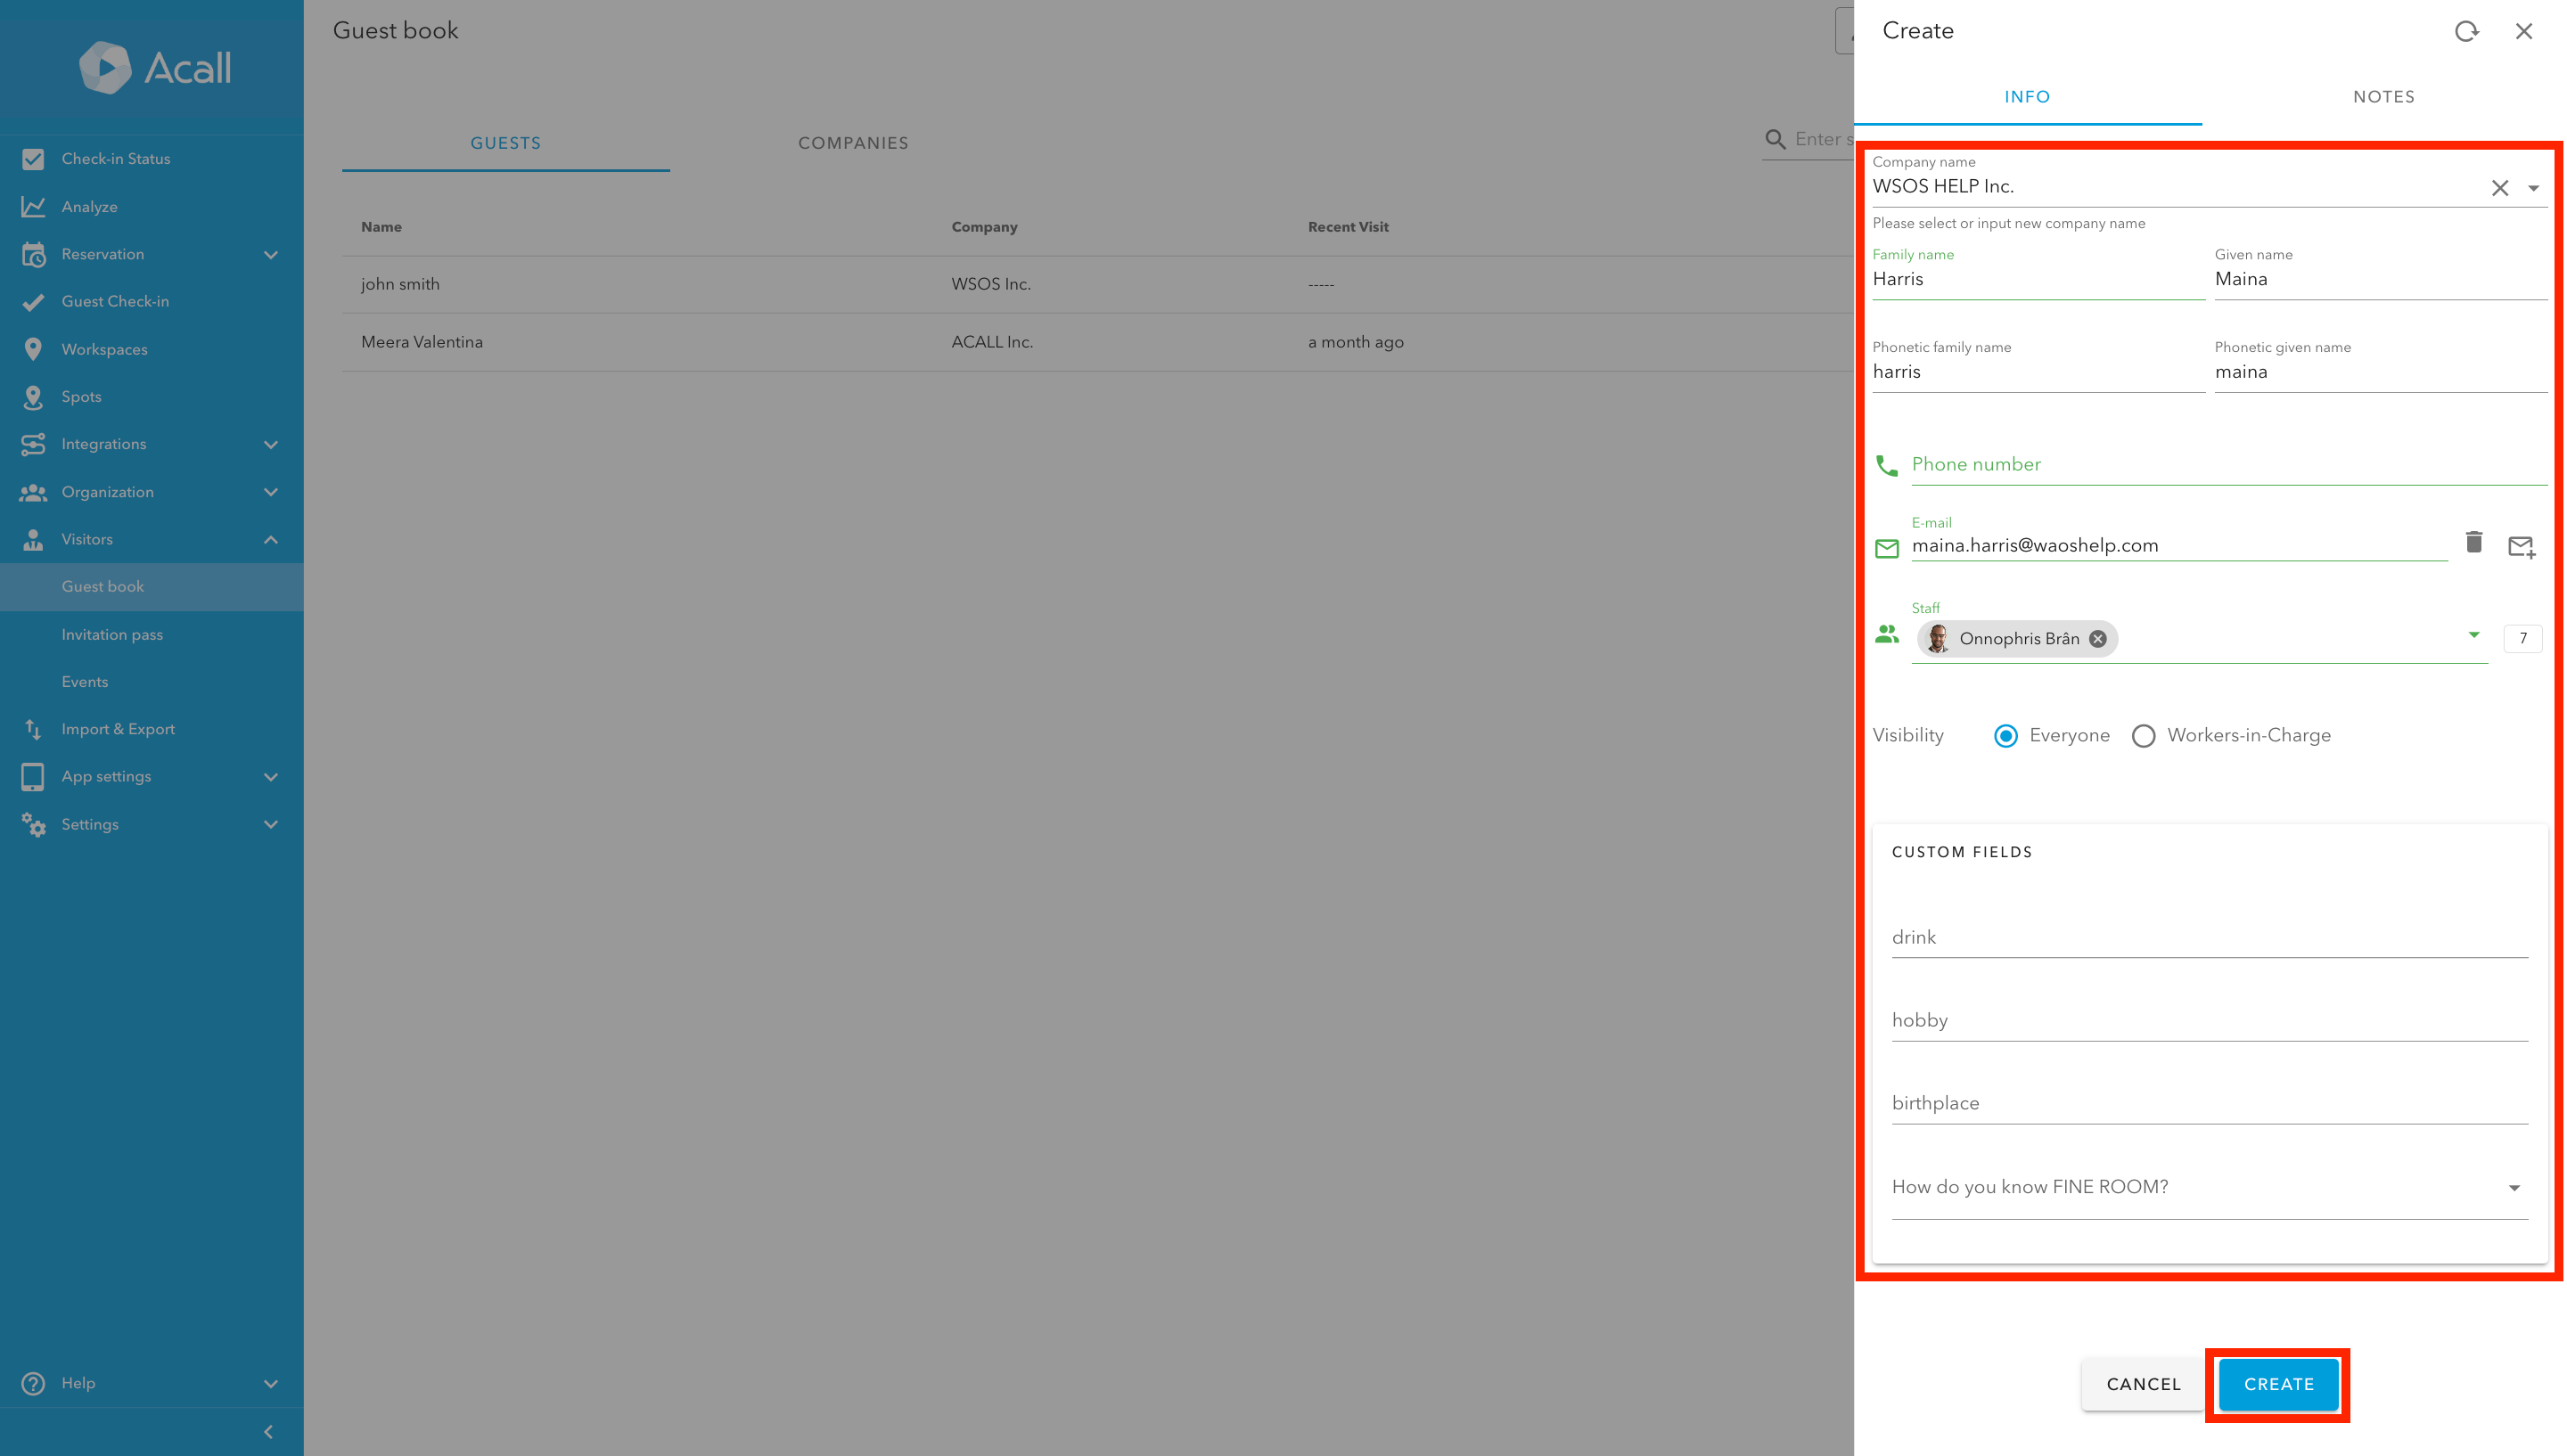
Task: Expand the App settings submenu
Action: click(270, 777)
